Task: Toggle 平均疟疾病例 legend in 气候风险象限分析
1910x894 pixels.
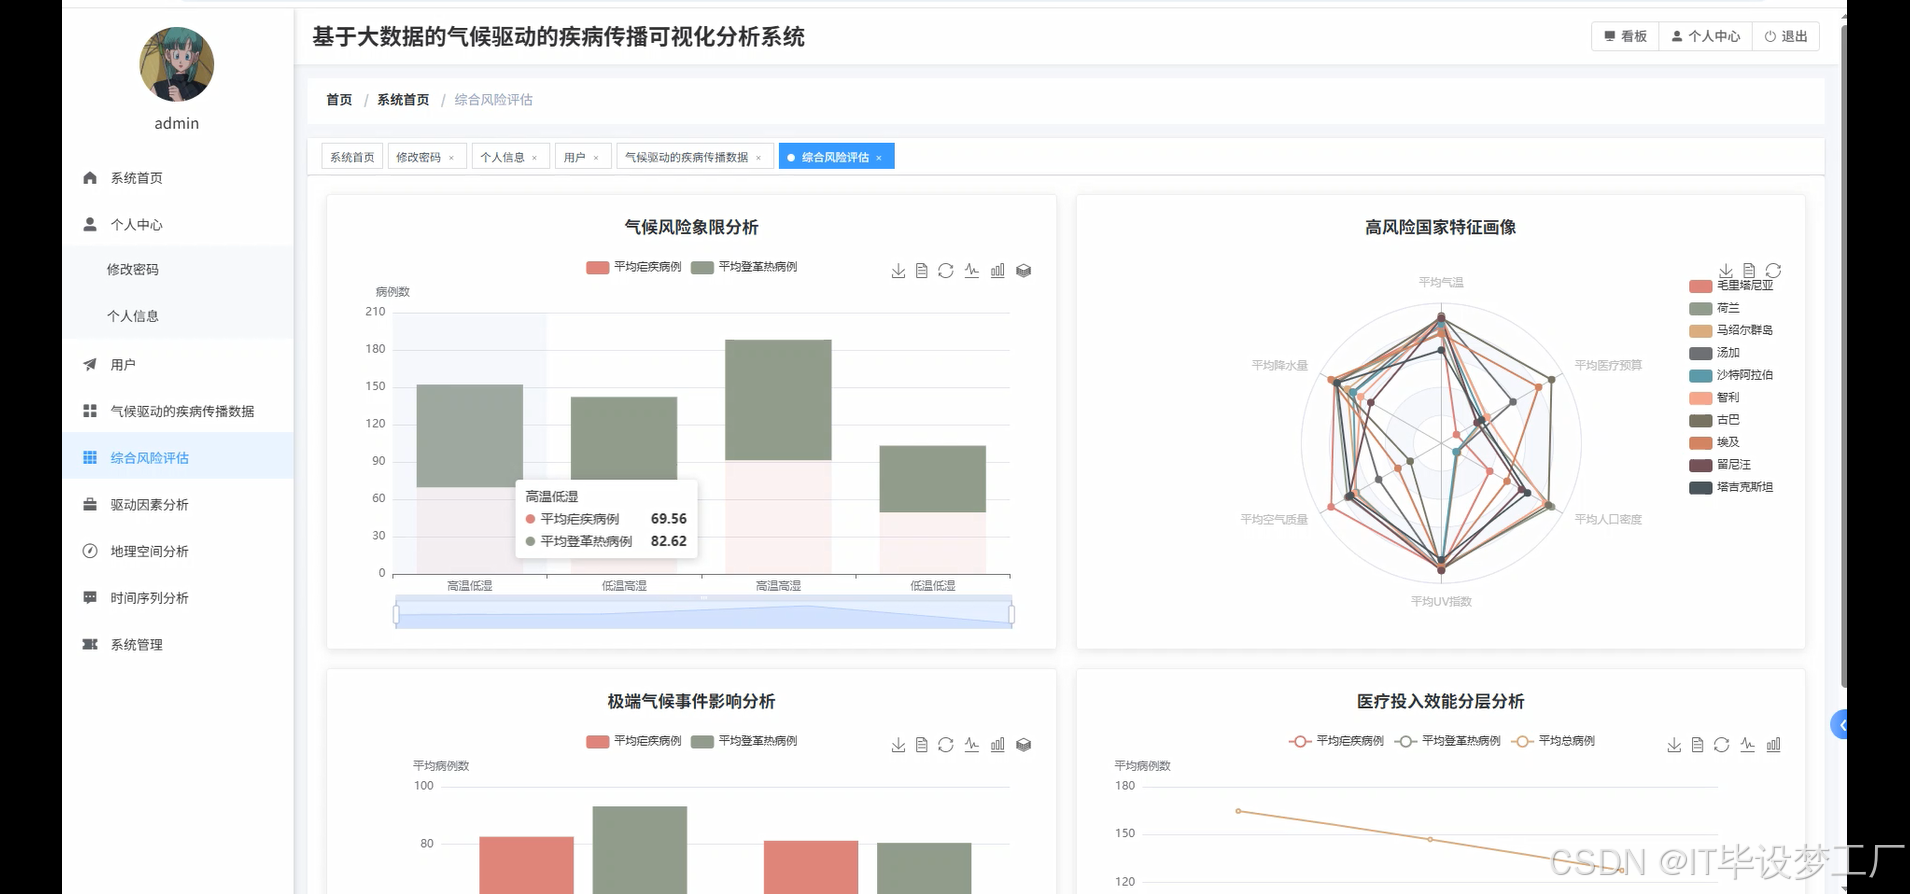Action: point(634,267)
